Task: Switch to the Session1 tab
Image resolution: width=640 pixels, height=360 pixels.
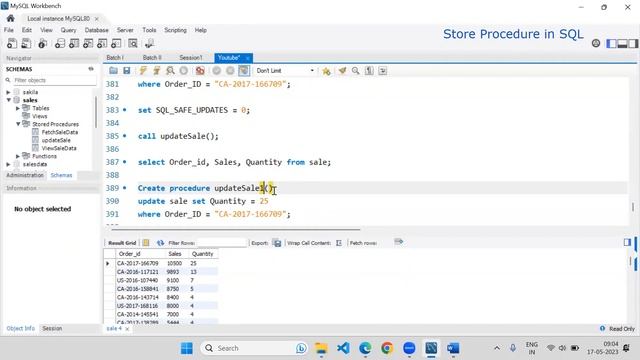Action: [x=191, y=58]
